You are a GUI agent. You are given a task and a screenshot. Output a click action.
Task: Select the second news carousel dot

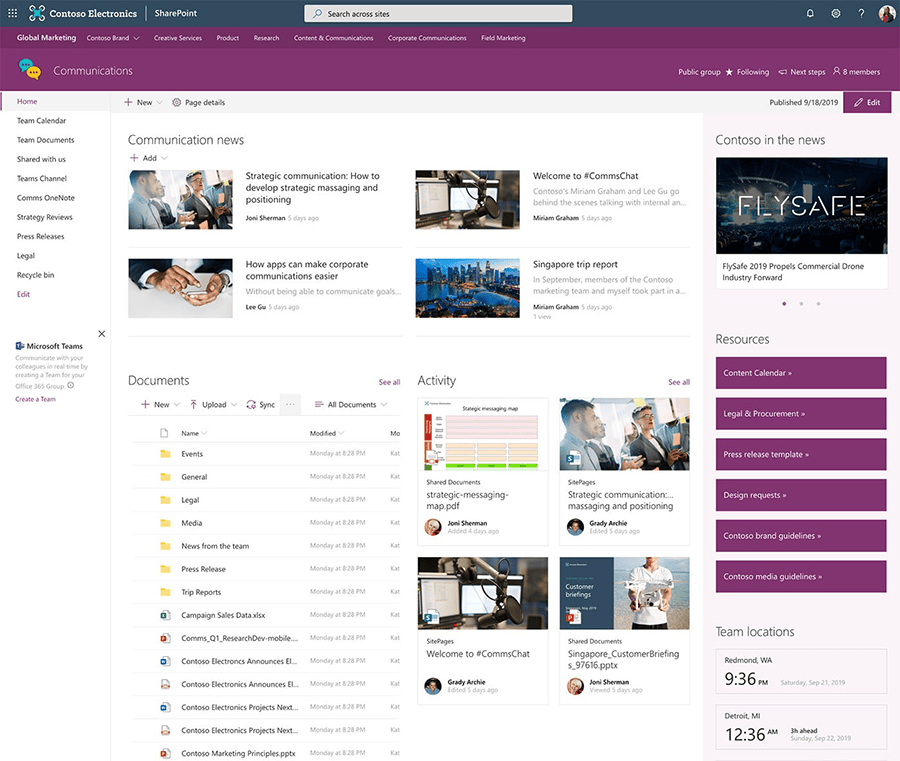click(801, 304)
